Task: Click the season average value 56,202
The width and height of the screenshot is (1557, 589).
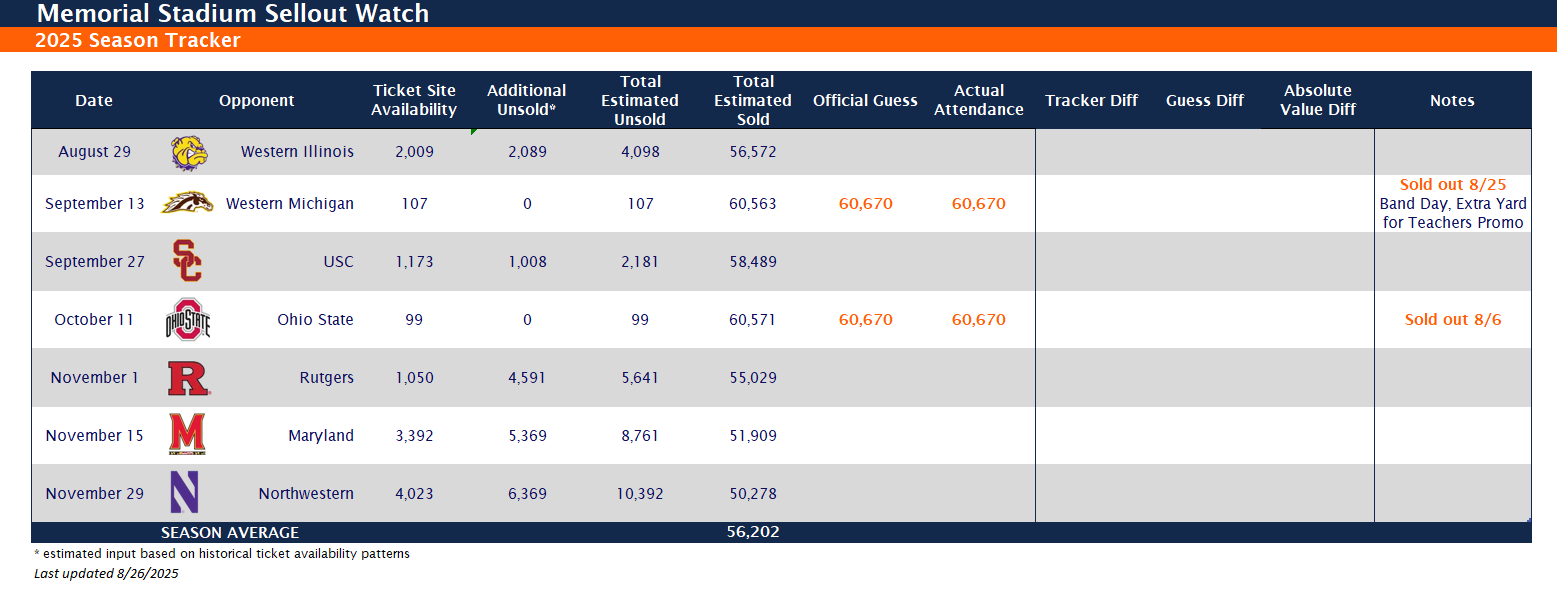Action: (753, 532)
